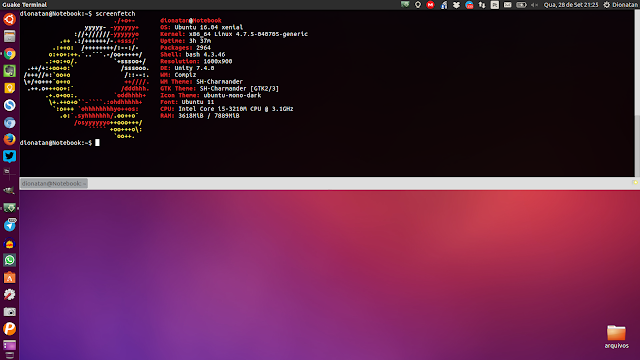Open the mail messaging indicator
This screenshot has width=640, height=360.
point(508,5)
